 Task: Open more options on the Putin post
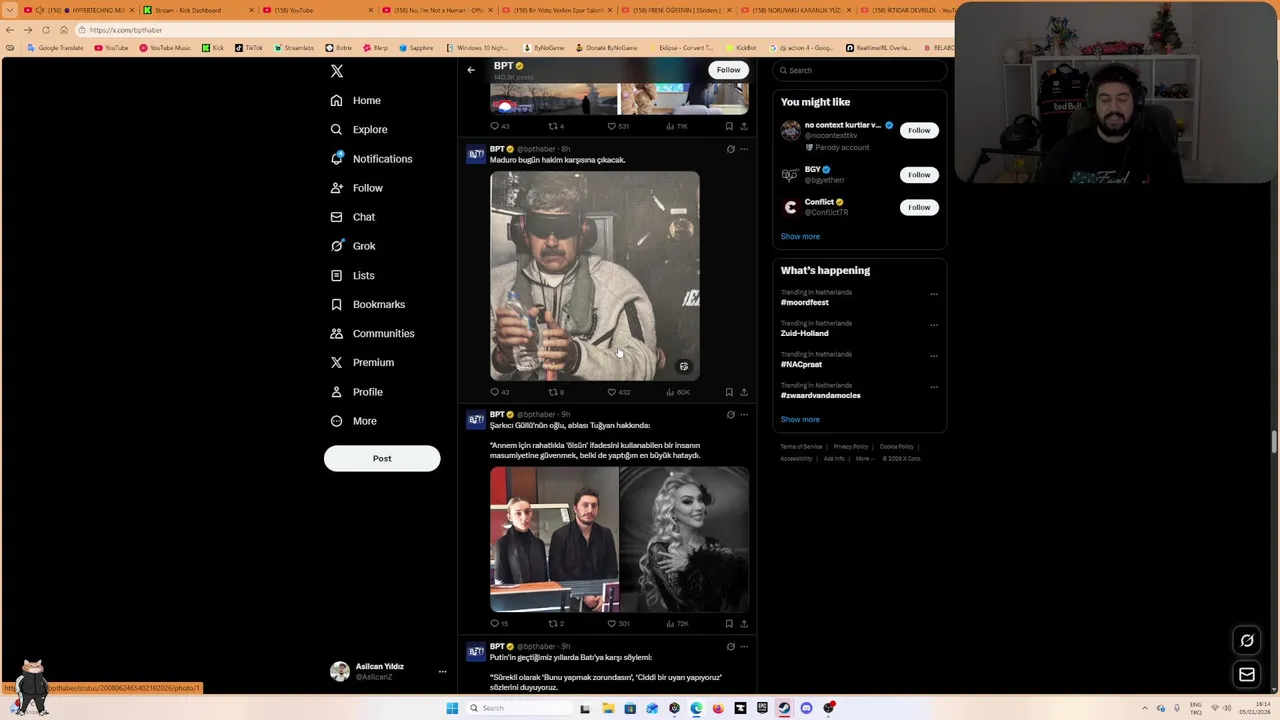tap(744, 646)
